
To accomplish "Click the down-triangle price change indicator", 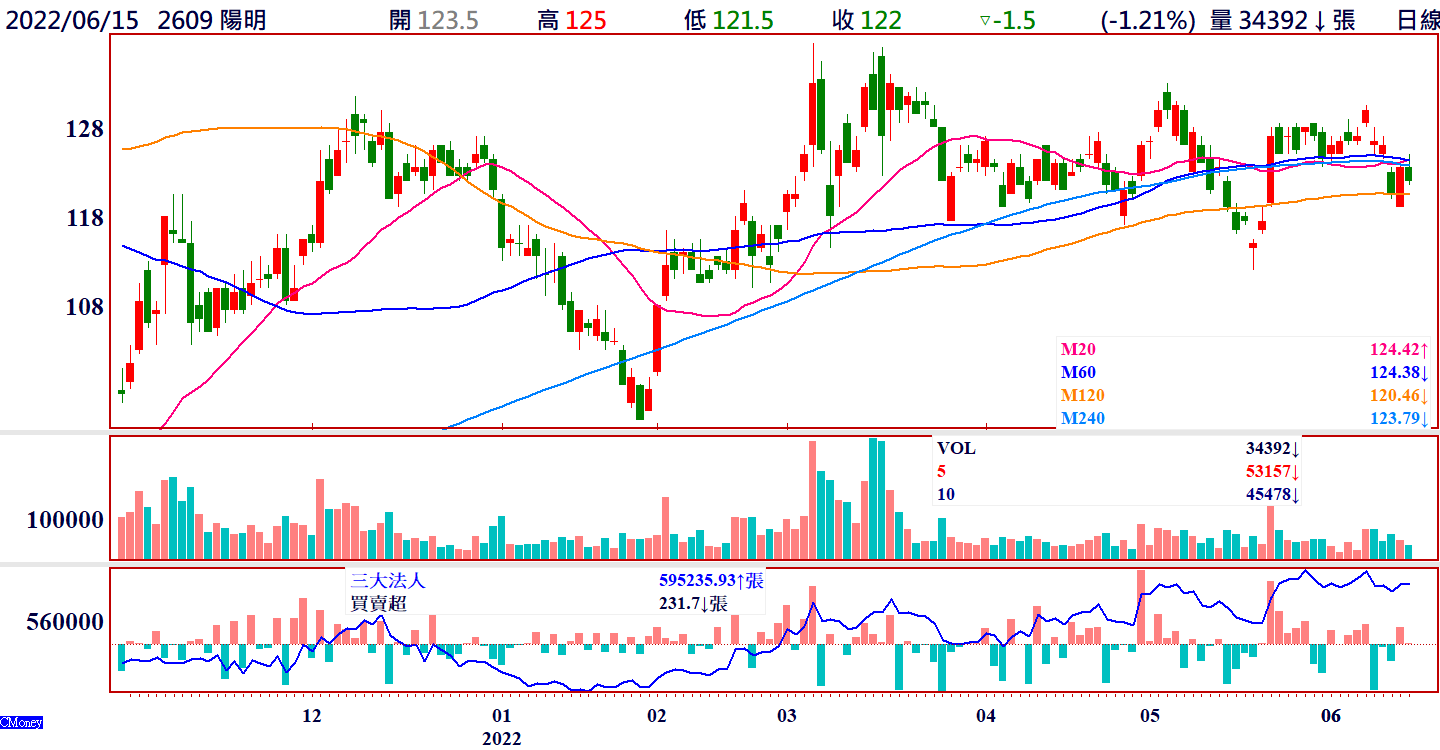I will coord(984,20).
